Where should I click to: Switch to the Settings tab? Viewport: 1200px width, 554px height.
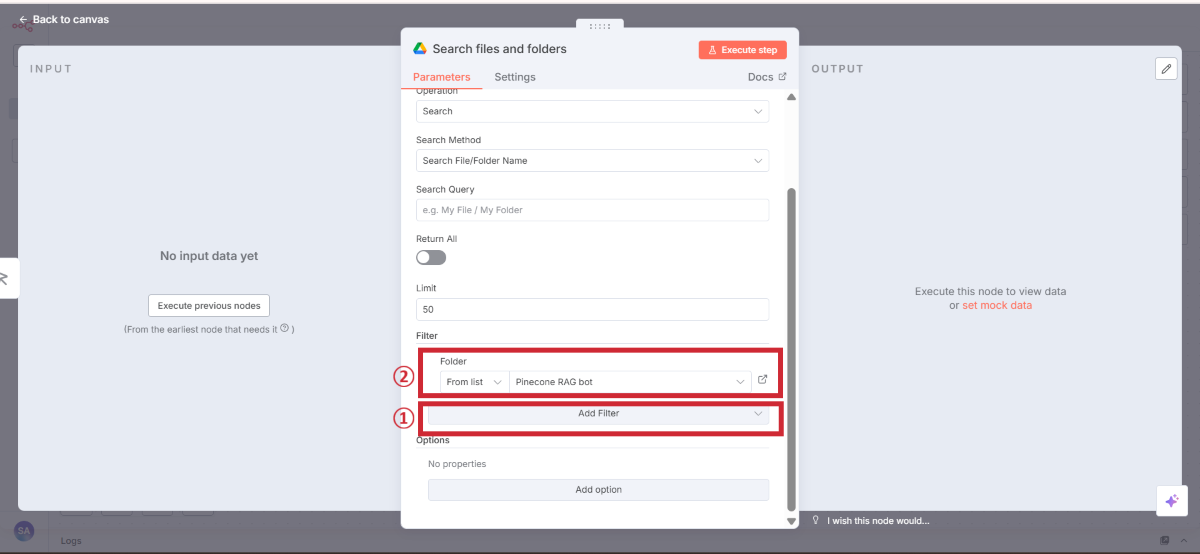coord(515,77)
